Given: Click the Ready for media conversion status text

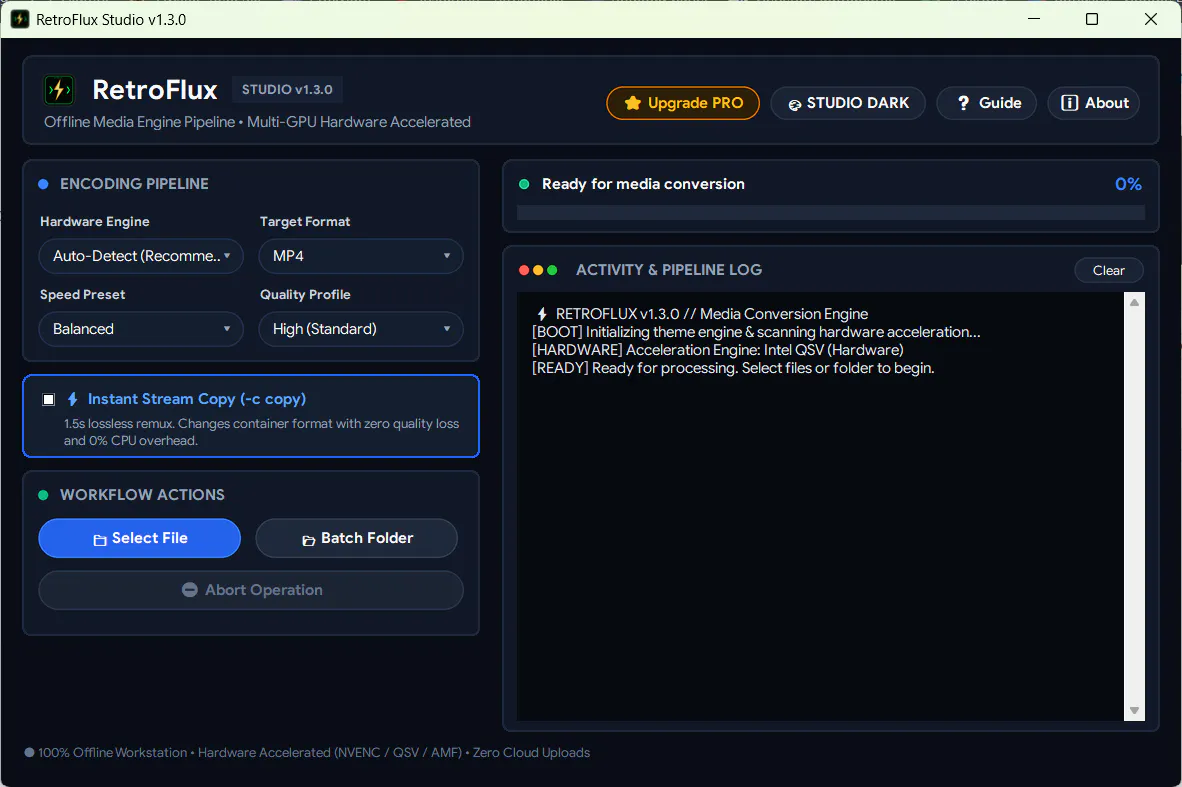Looking at the screenshot, I should (643, 184).
